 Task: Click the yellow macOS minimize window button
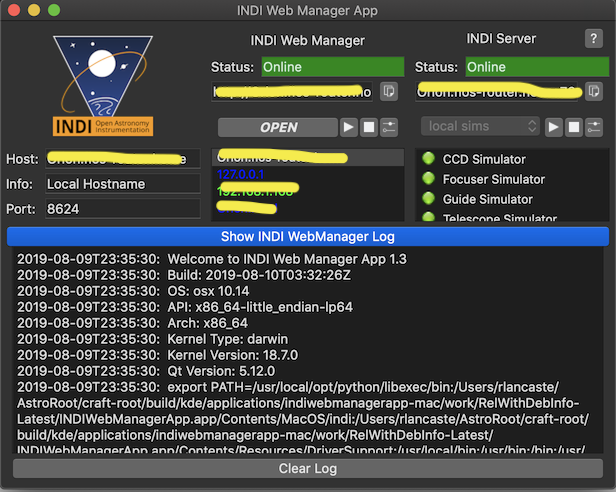(34, 10)
